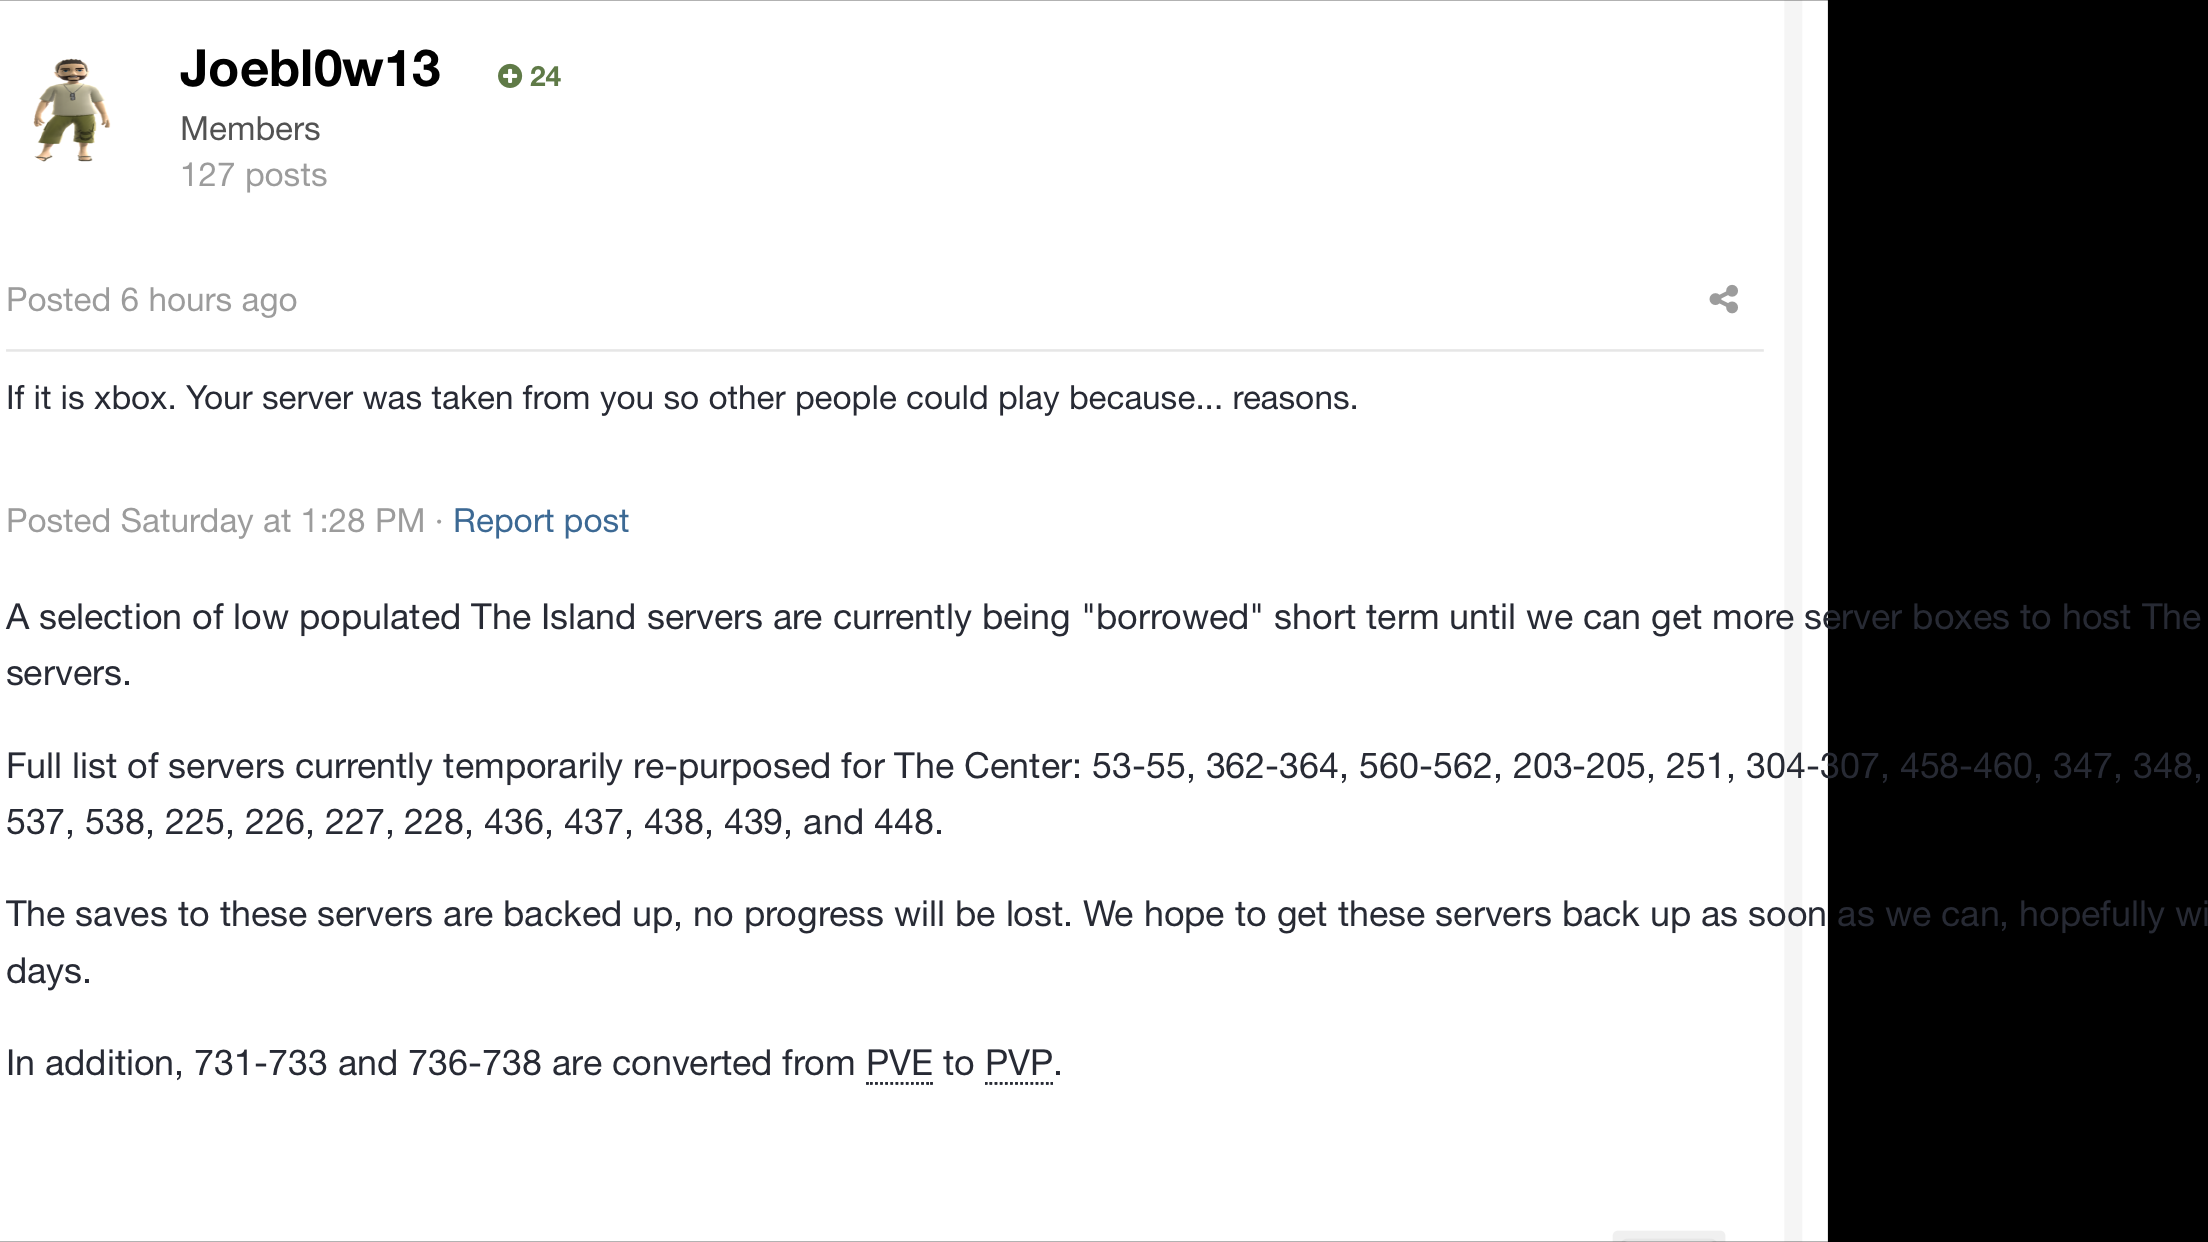Image resolution: width=2208 pixels, height=1242 pixels.
Task: Click the underlined PVE abbreviation
Action: point(899,1063)
